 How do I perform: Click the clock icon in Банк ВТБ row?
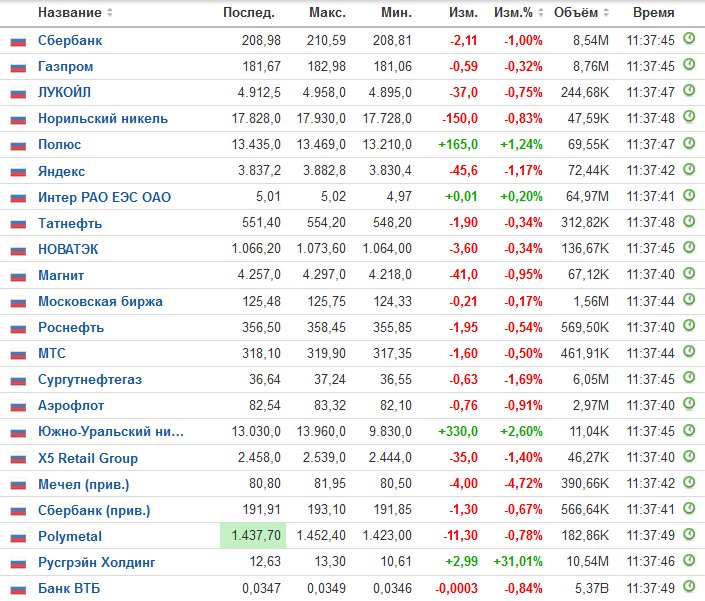(x=689, y=586)
